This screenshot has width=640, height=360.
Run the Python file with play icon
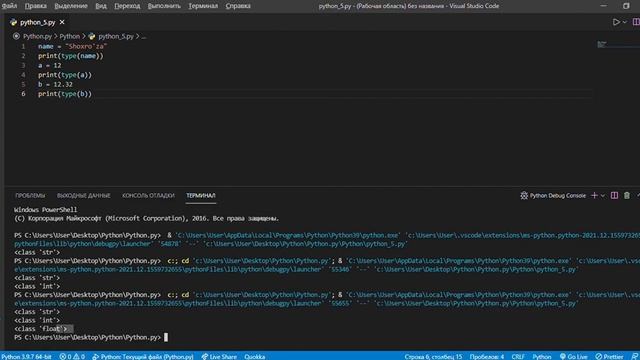616,22
